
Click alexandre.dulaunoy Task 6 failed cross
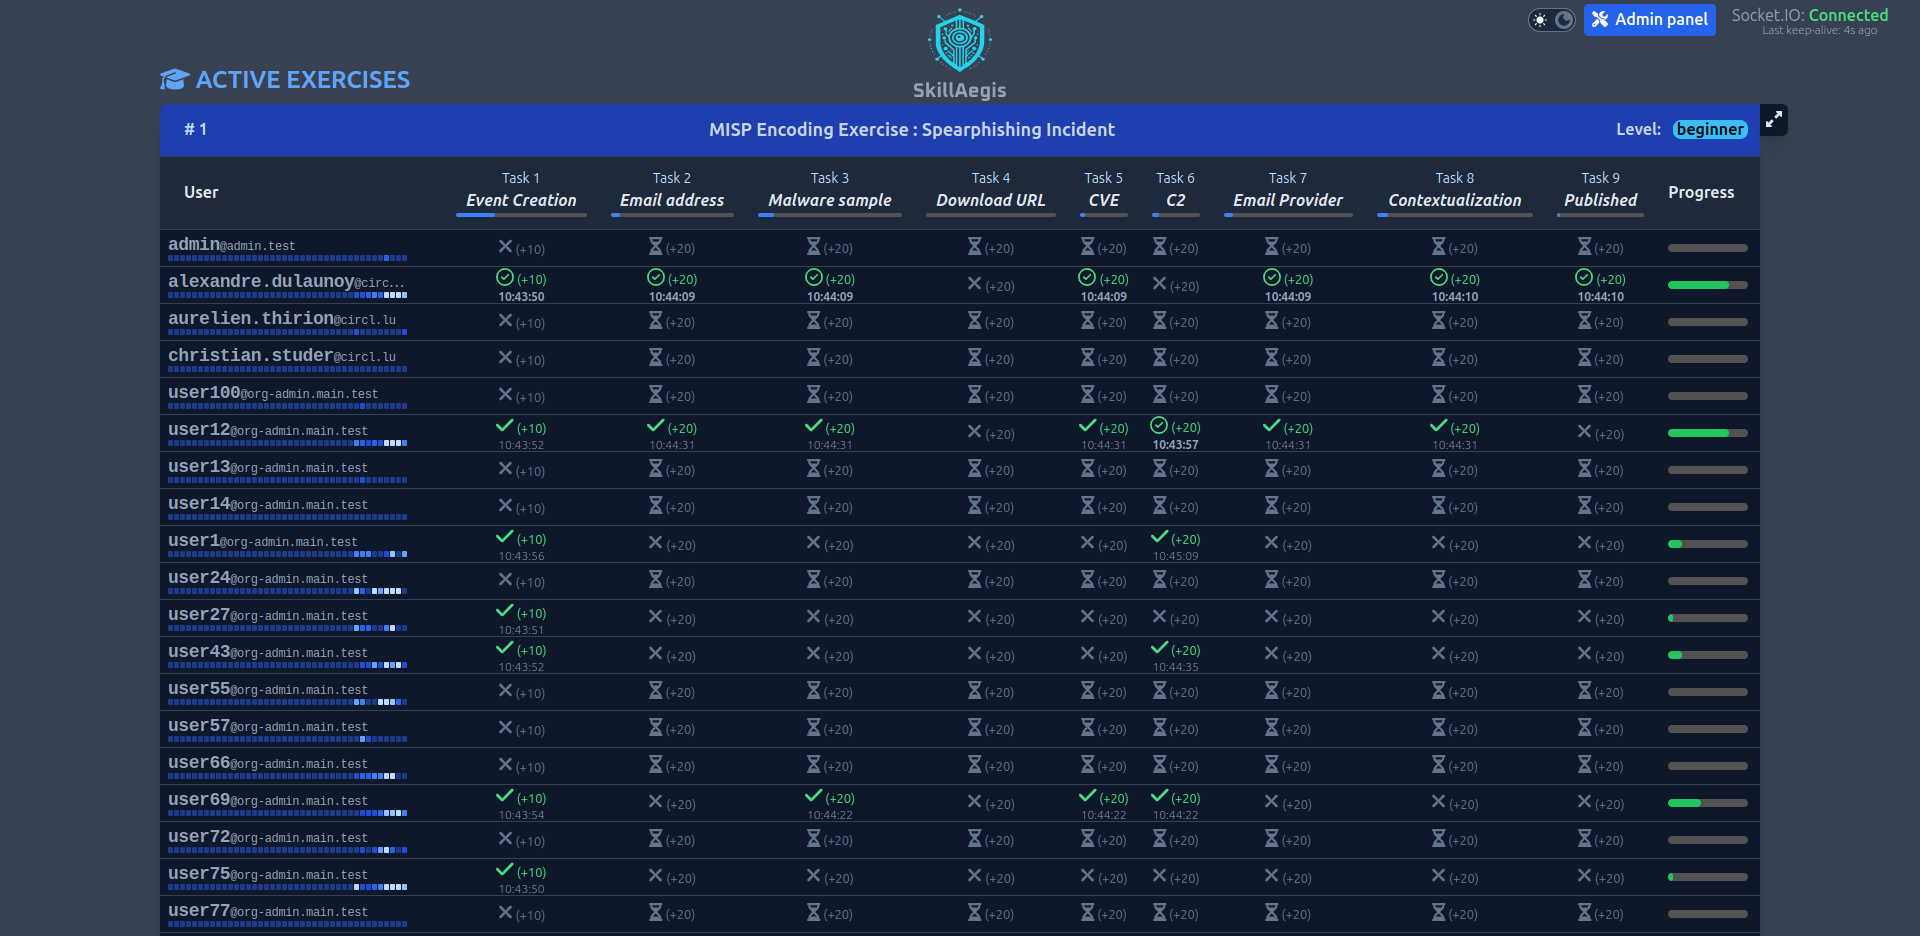point(1159,284)
